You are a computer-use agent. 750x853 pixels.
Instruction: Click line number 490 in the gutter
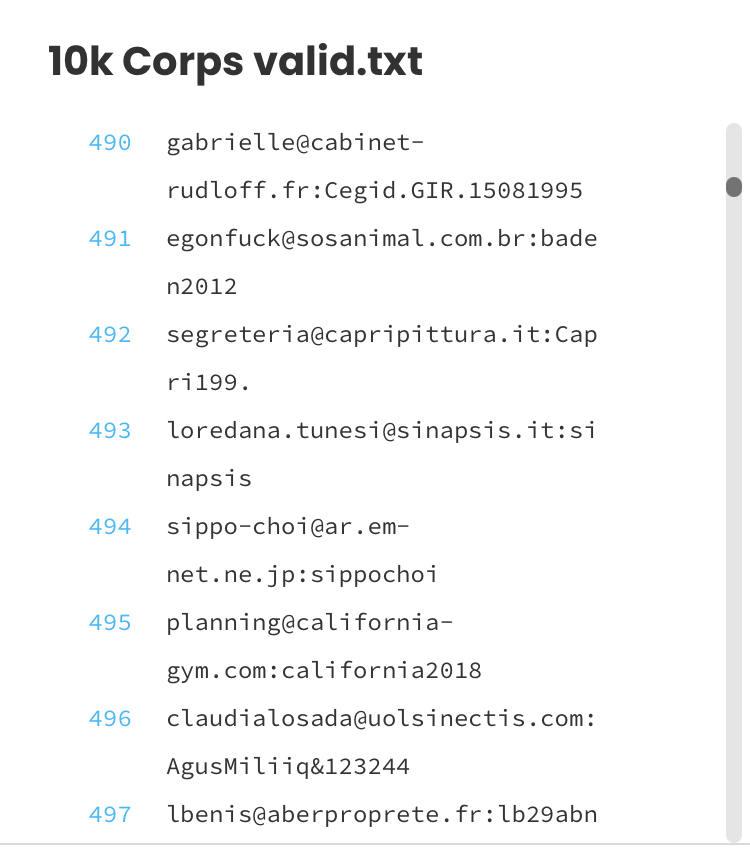pos(110,143)
